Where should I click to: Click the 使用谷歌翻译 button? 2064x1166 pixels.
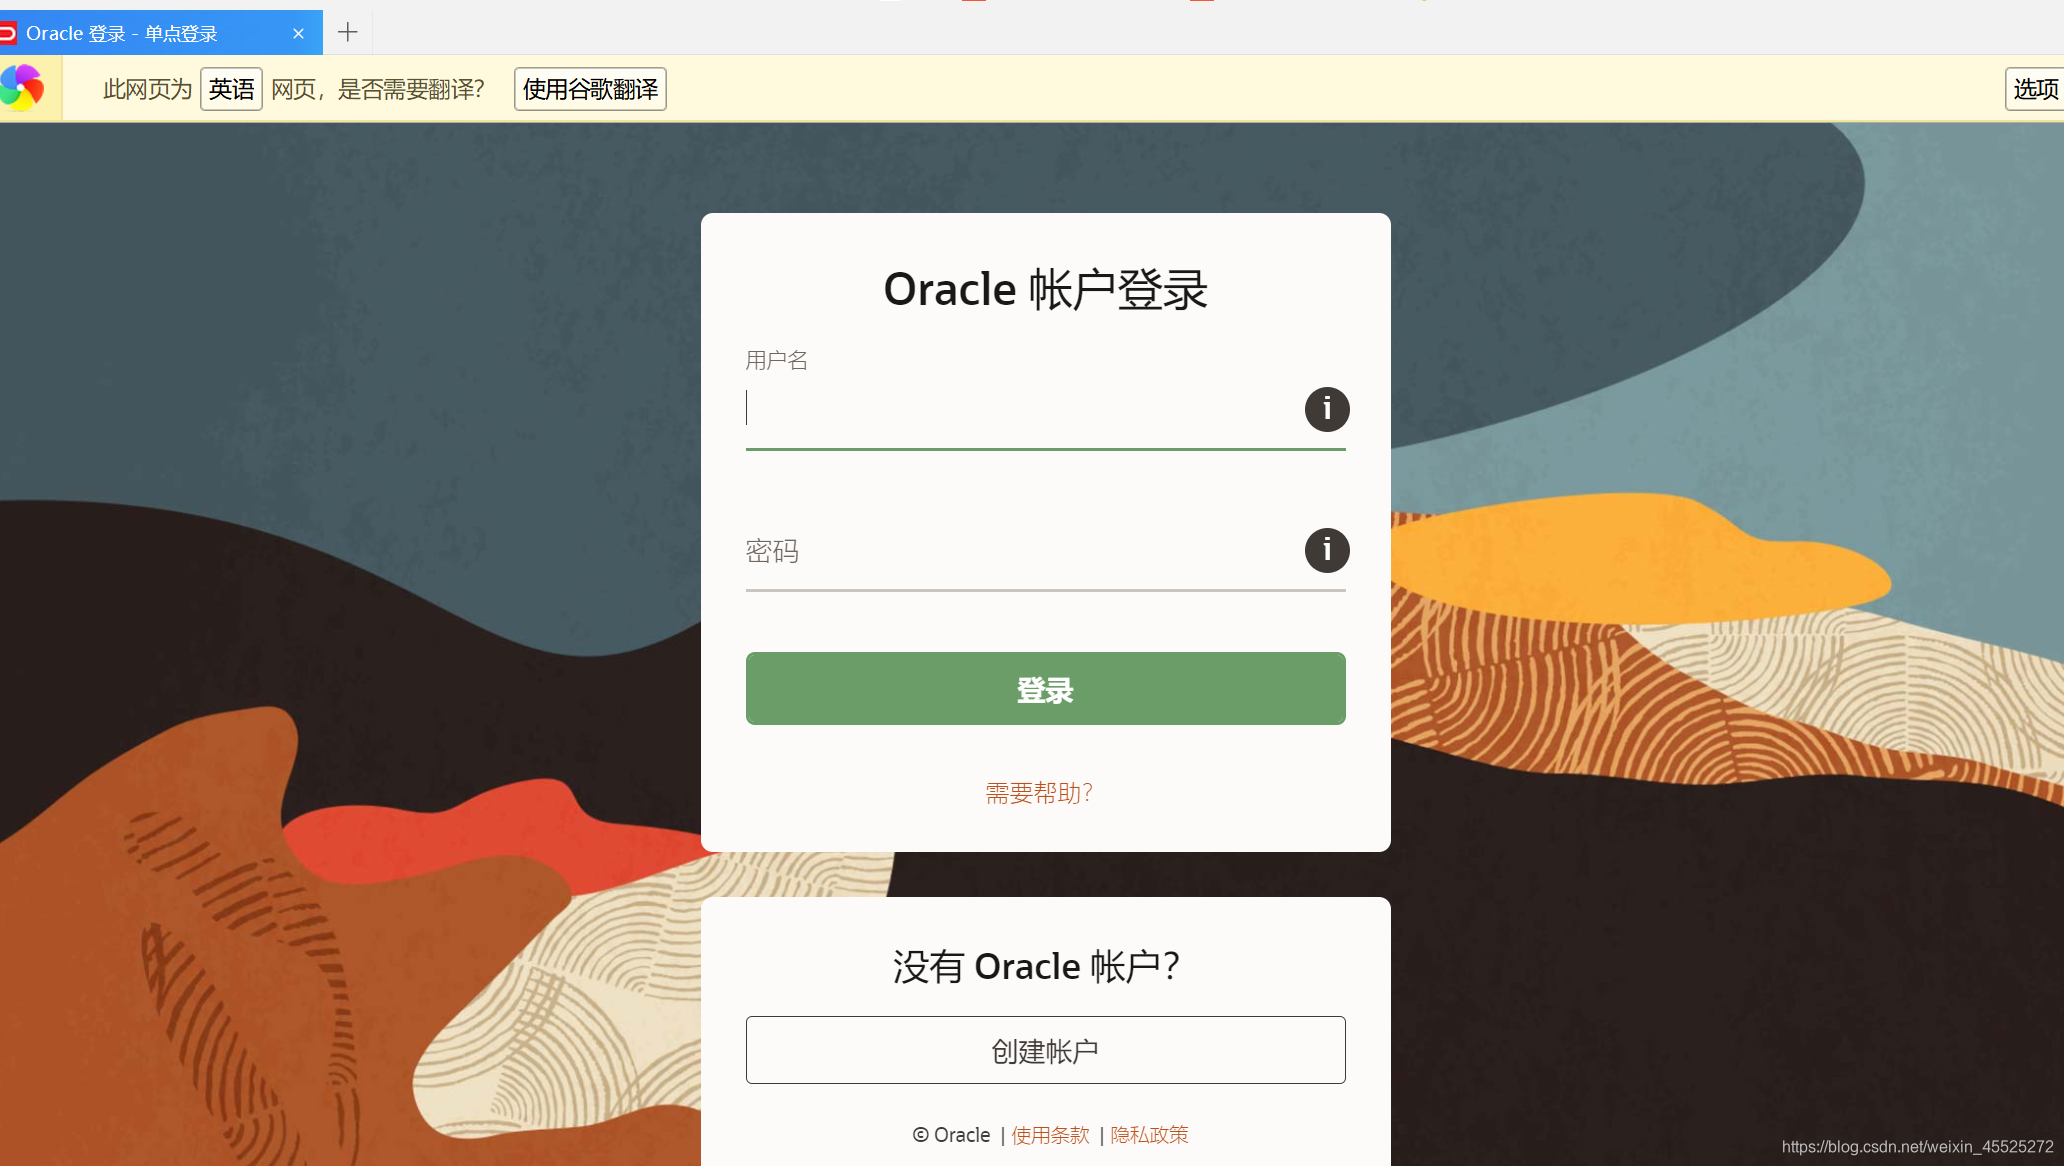click(x=590, y=89)
